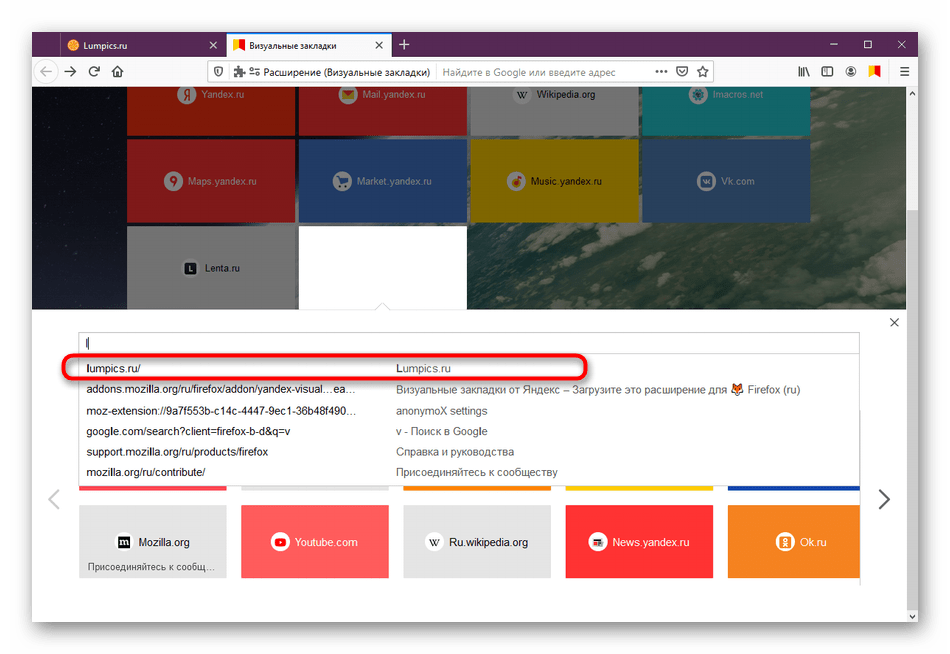950x654 pixels.
Task: Show the sidebars panel
Action: click(x=827, y=72)
